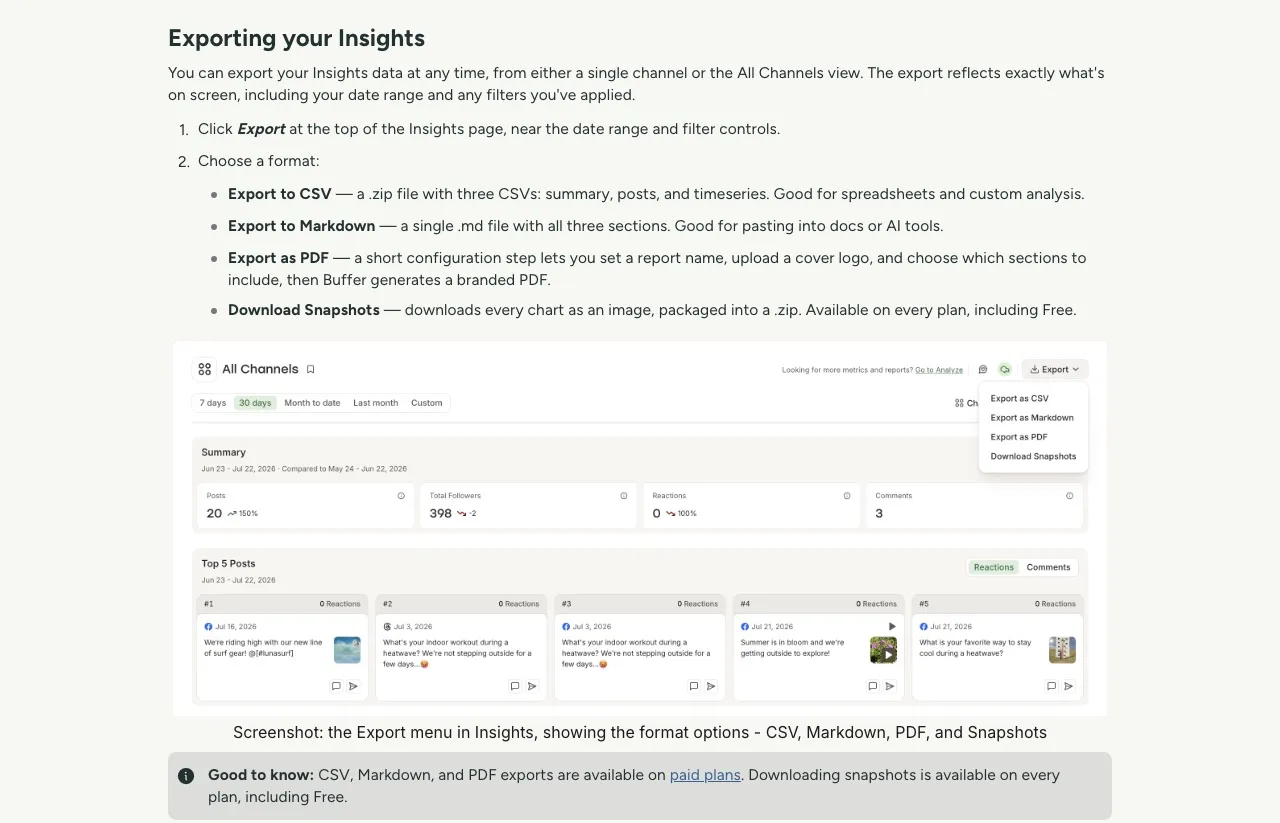Click the chat bubble icon left of Export
The image size is (1280, 823).
click(983, 369)
